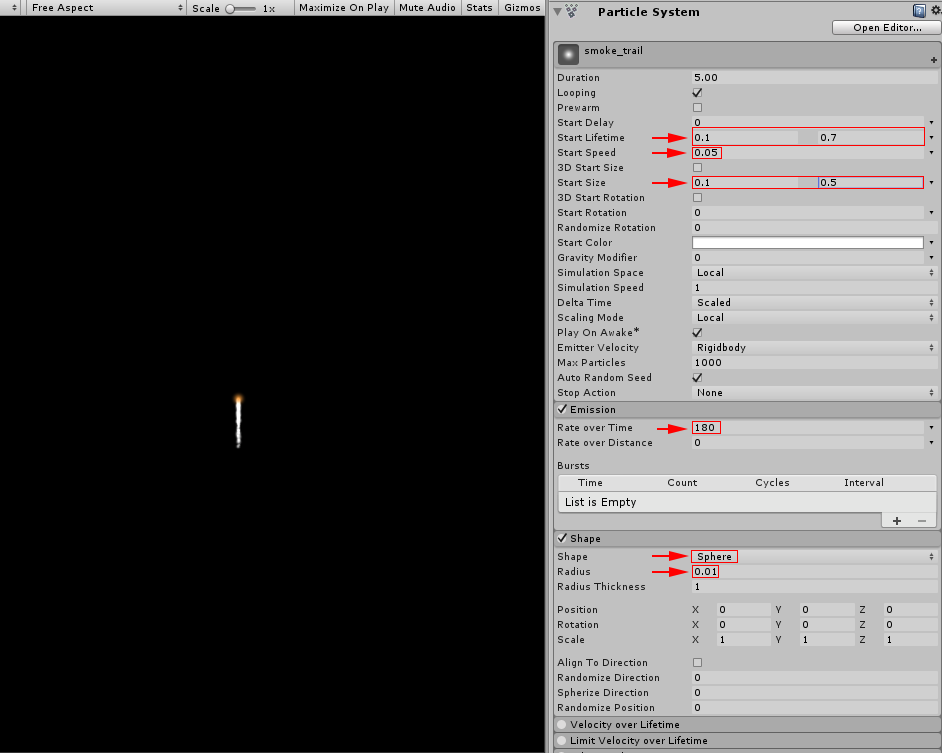Viewport: 942px width, 753px height.
Task: Click Open Editor button
Action: click(887, 28)
